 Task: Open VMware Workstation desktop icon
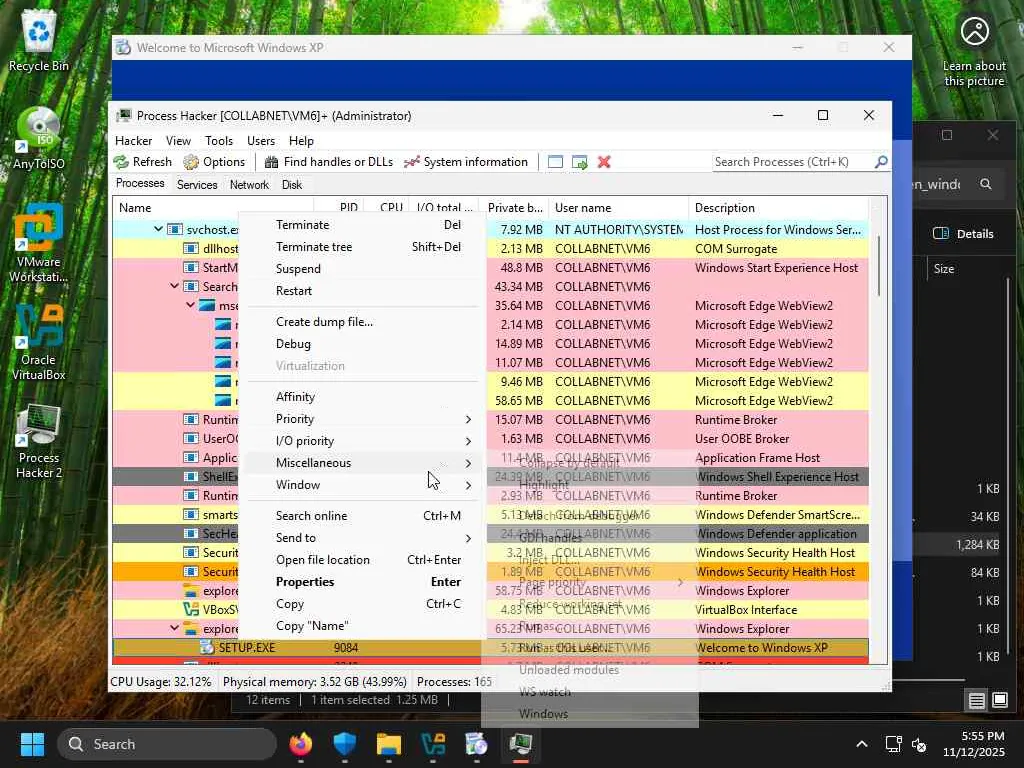[39, 243]
